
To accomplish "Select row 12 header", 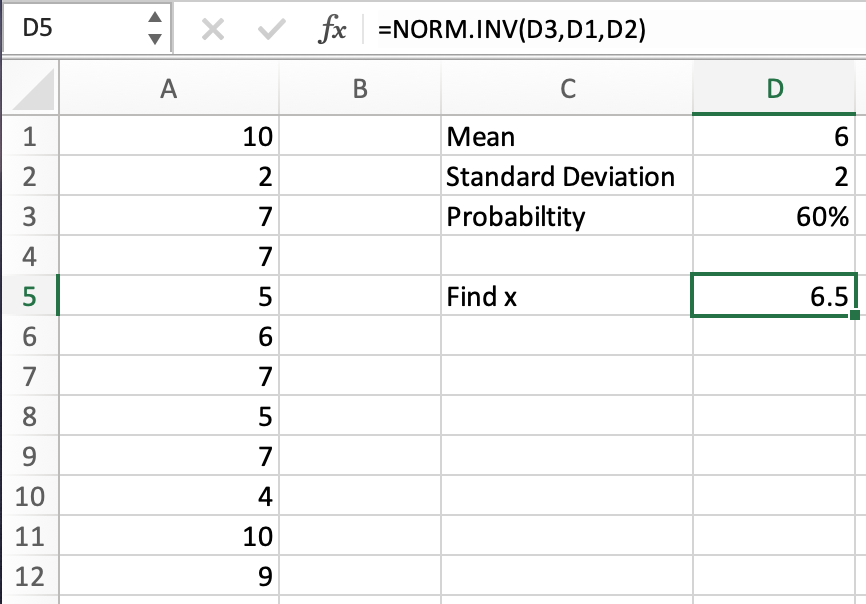I will 29,577.
